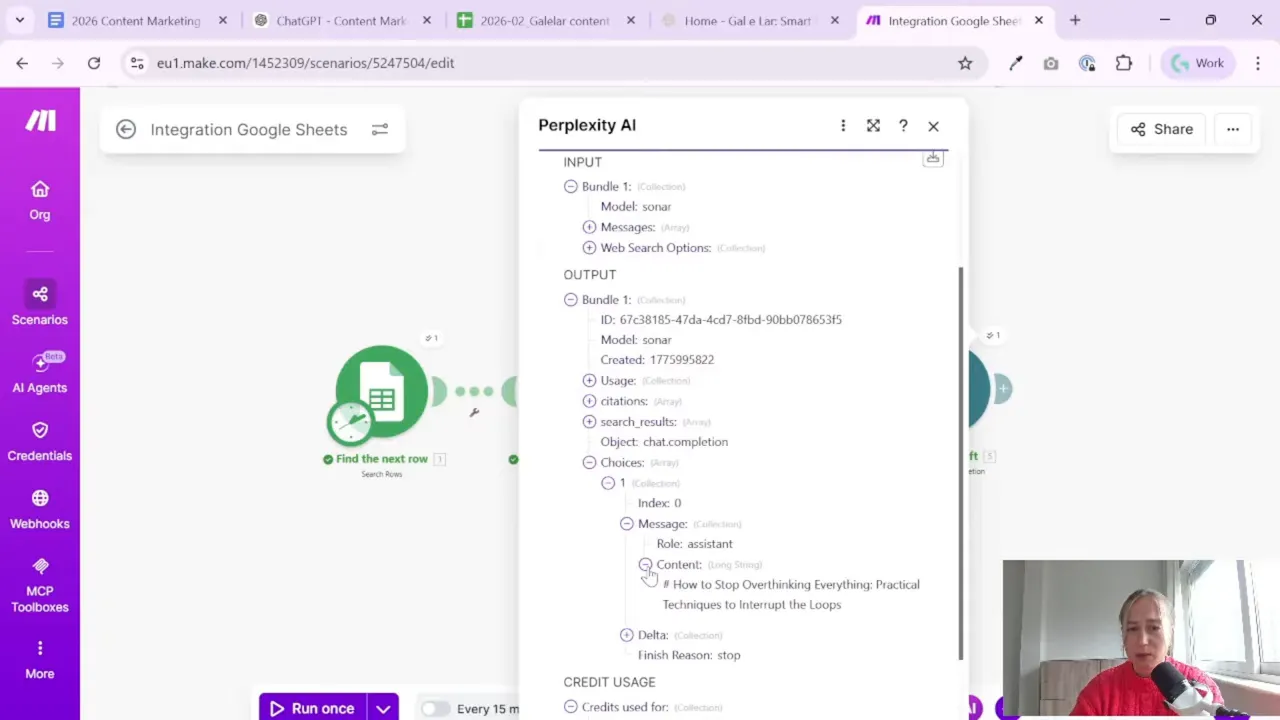Open browser extensions puzzle icon
Image resolution: width=1280 pixels, height=720 pixels.
1124,63
